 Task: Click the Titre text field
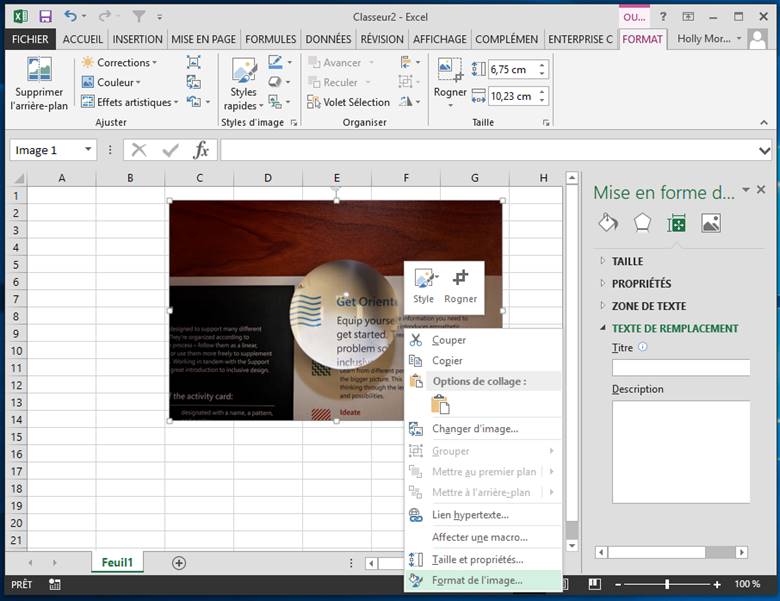click(682, 367)
